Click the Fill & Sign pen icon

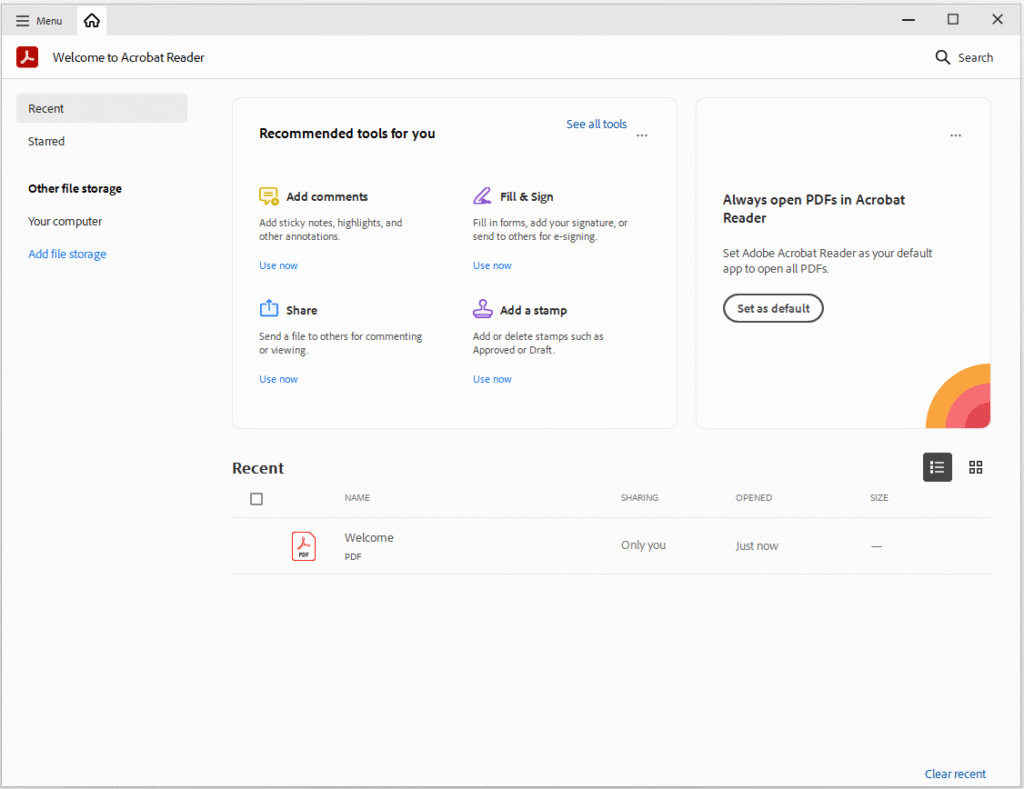click(482, 196)
